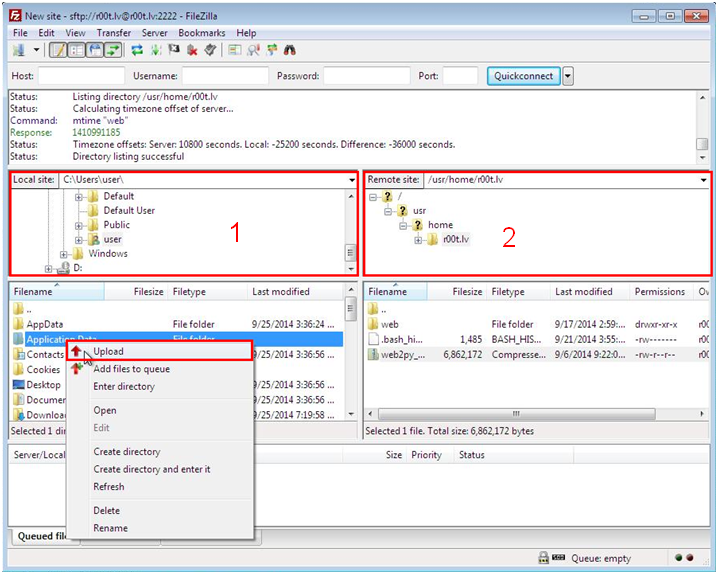This screenshot has width=718, height=574.
Task: Click the binoculars file search icon
Action: (x=290, y=50)
